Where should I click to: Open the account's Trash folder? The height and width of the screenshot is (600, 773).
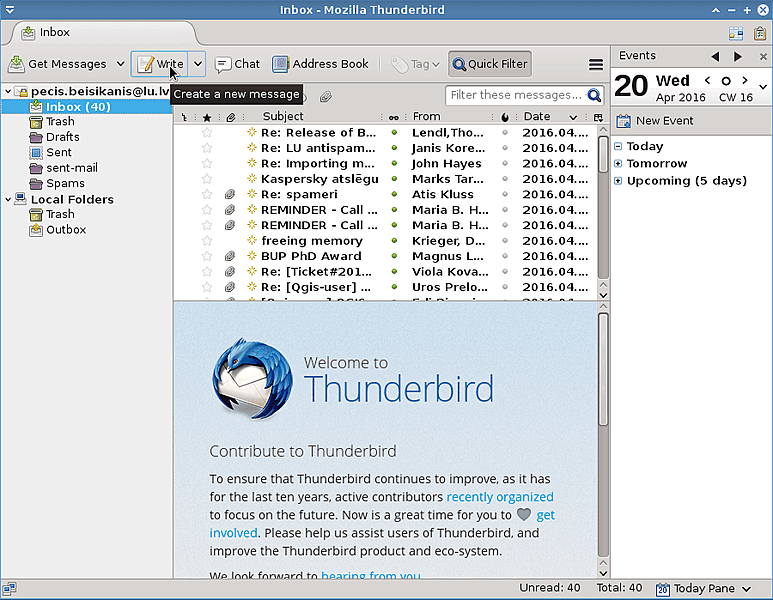pyautogui.click(x=60, y=122)
